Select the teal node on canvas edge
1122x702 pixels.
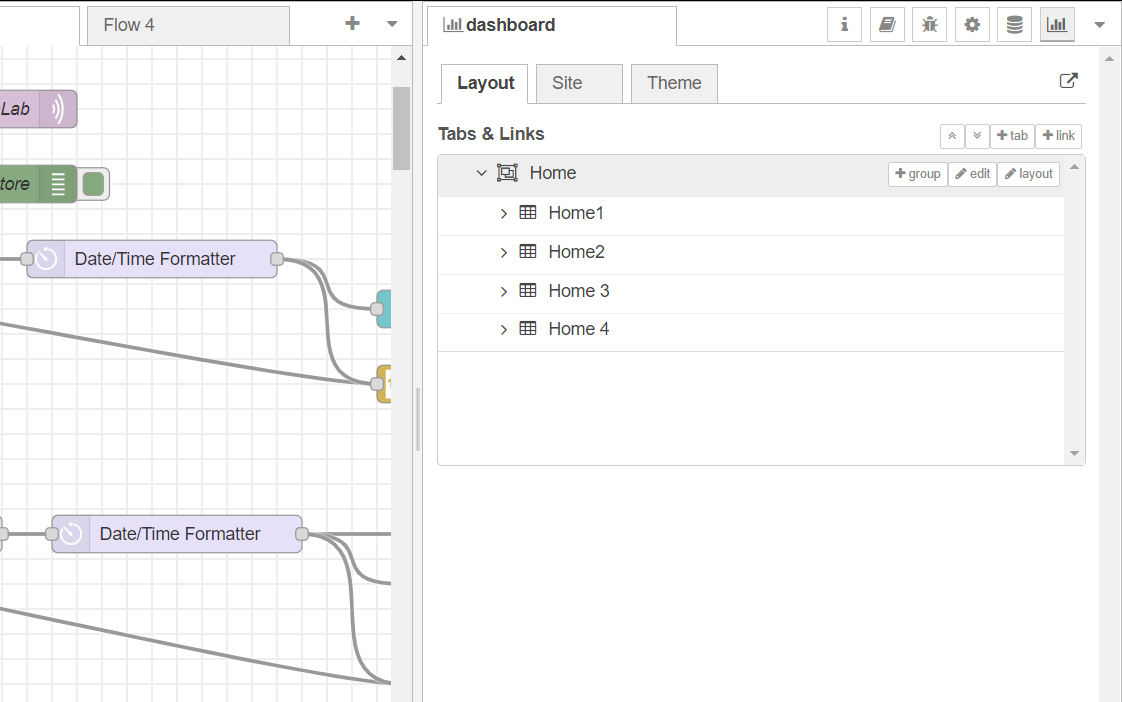(384, 309)
